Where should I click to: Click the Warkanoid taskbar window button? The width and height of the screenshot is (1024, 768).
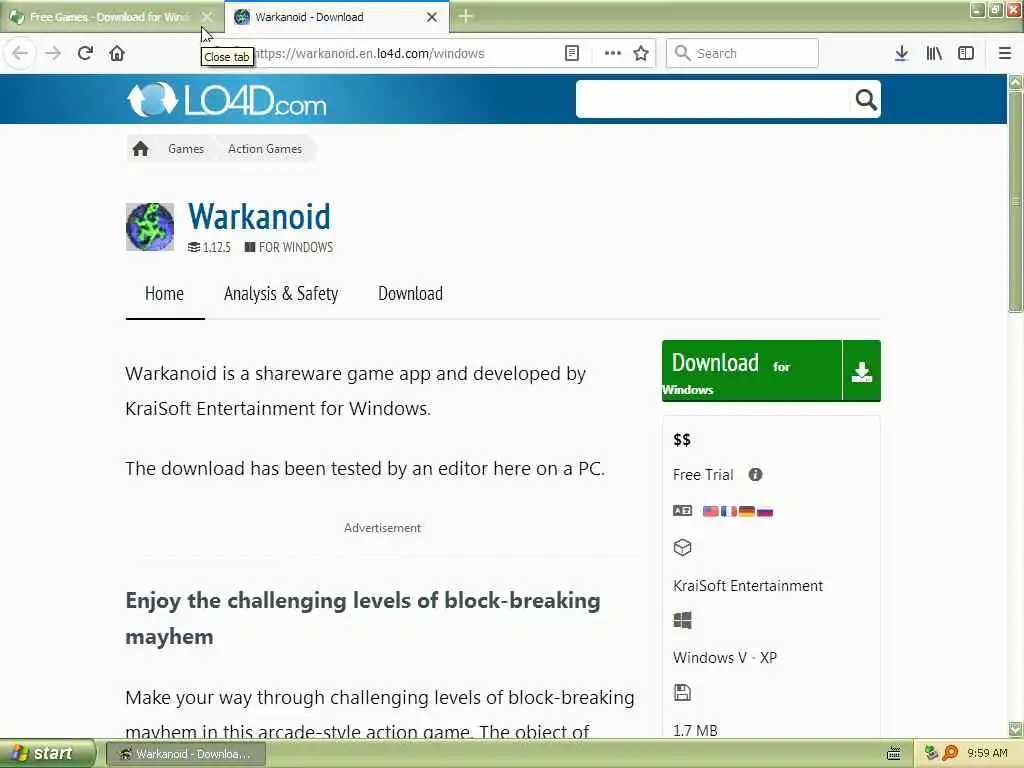click(186, 754)
